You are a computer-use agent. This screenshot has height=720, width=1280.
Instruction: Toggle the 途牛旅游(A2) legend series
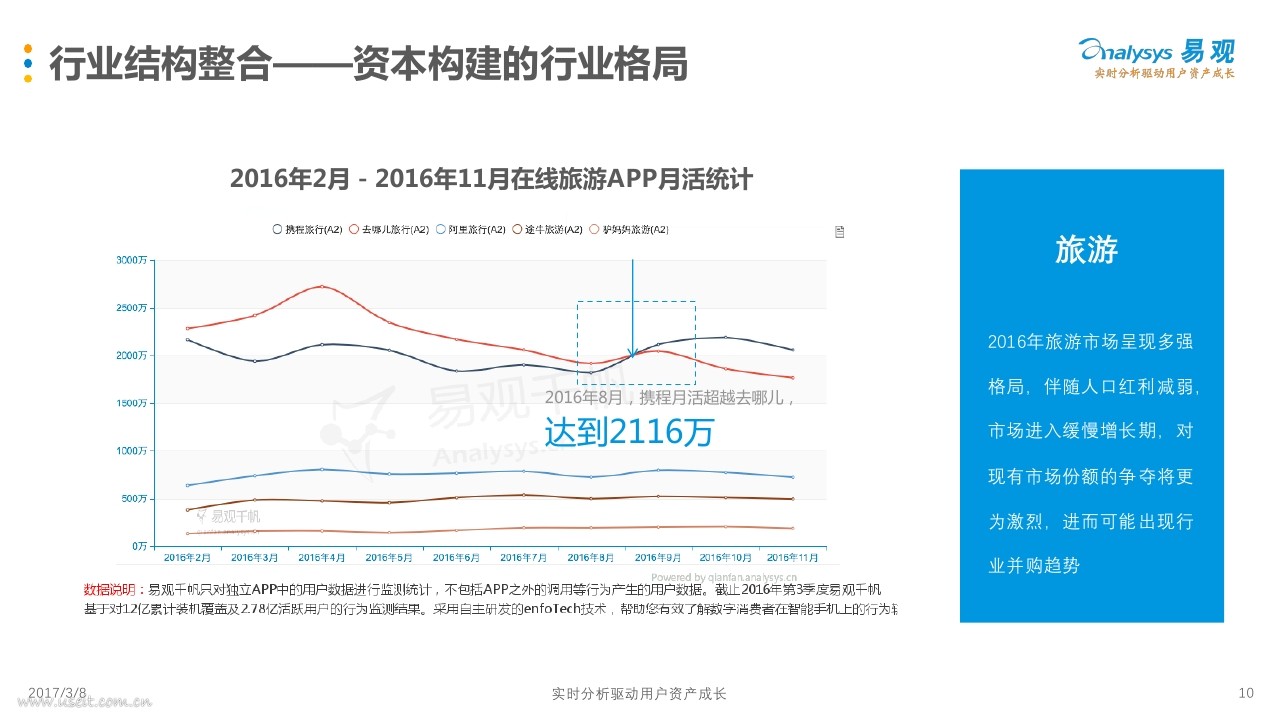coord(547,230)
